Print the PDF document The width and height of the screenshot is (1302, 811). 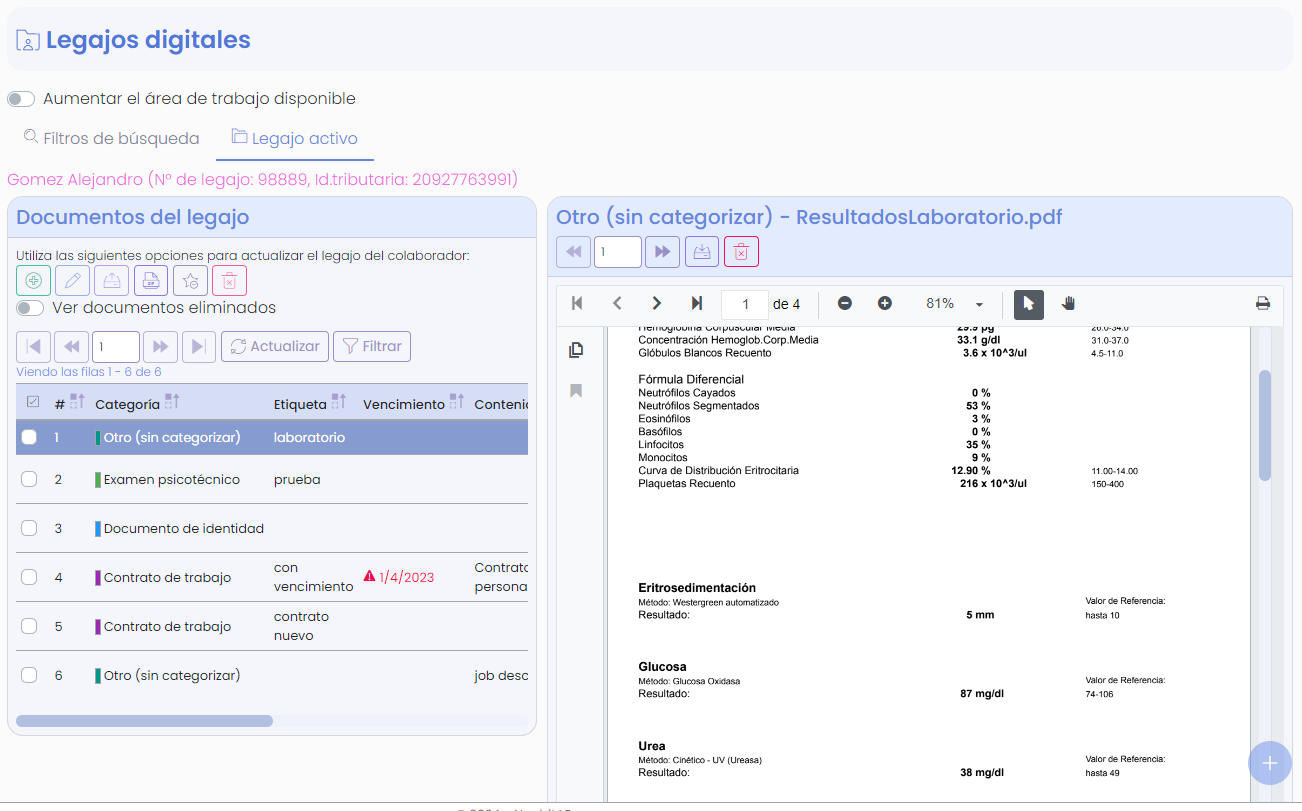coord(1263,304)
